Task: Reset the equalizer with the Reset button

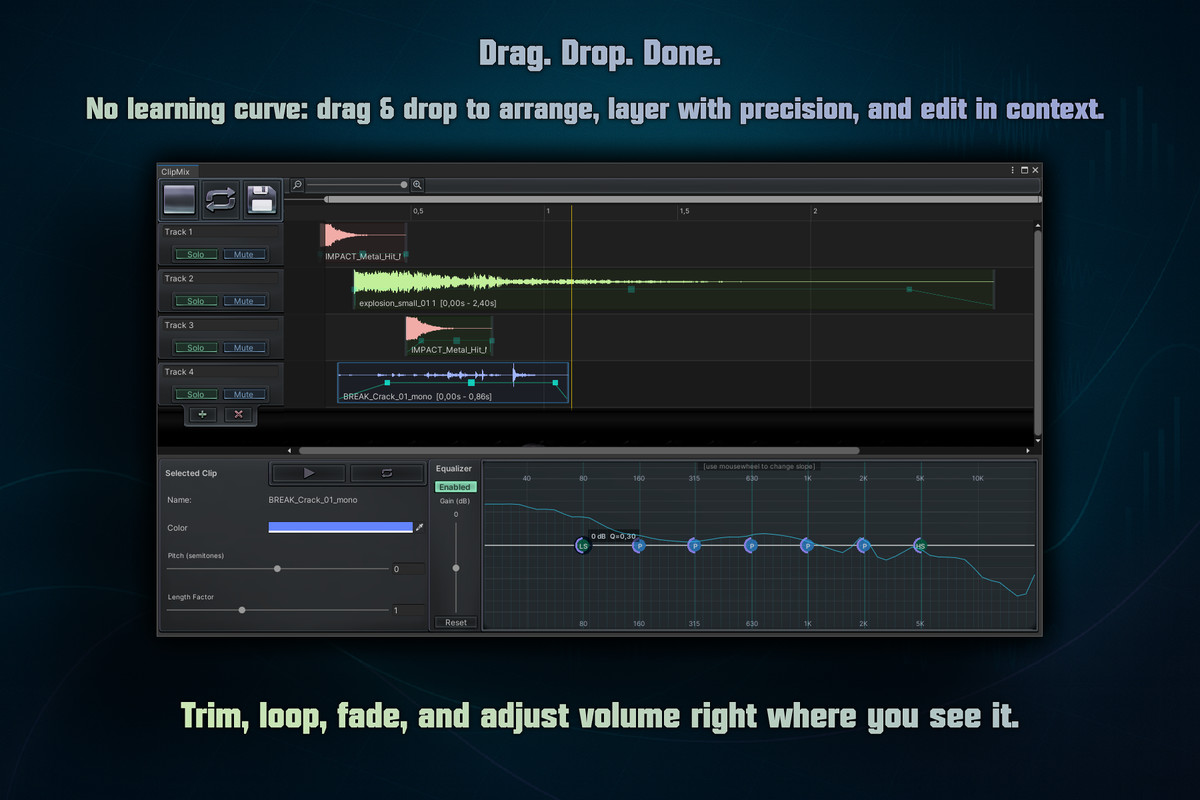Action: [x=455, y=621]
